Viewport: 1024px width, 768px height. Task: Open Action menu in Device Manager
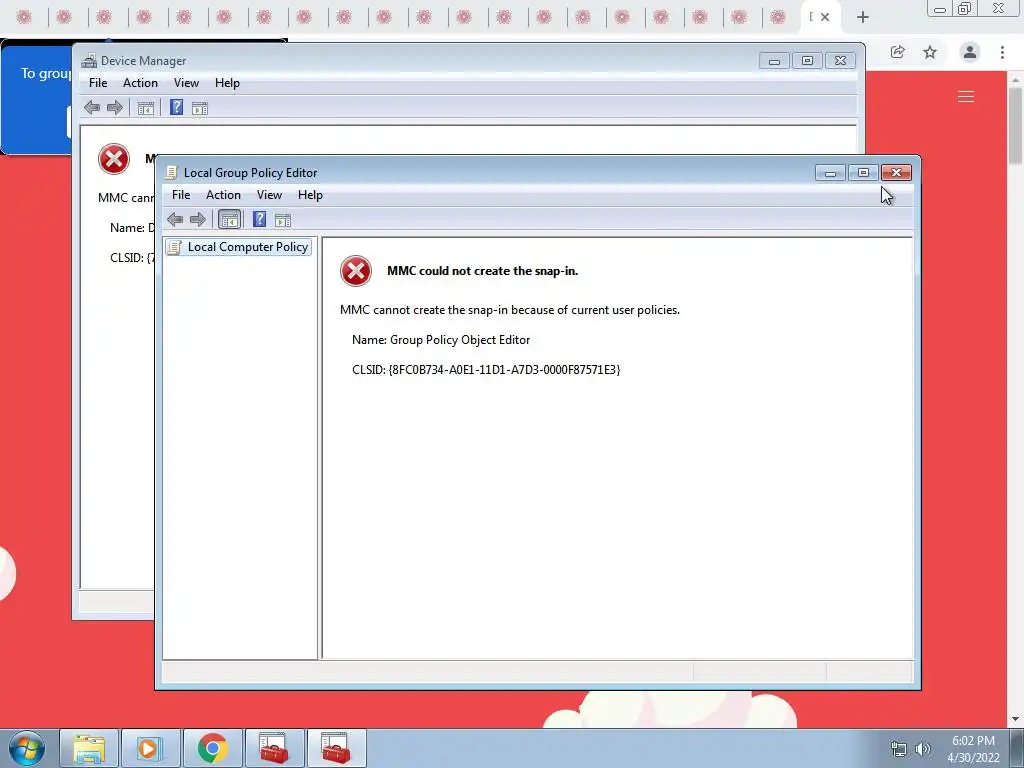[x=140, y=83]
